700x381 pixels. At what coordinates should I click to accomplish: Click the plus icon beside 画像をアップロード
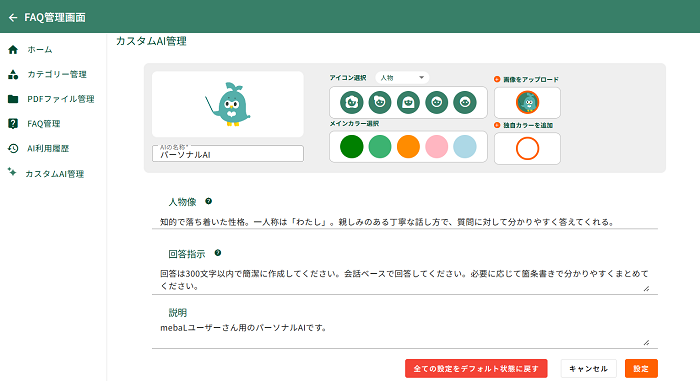click(497, 79)
